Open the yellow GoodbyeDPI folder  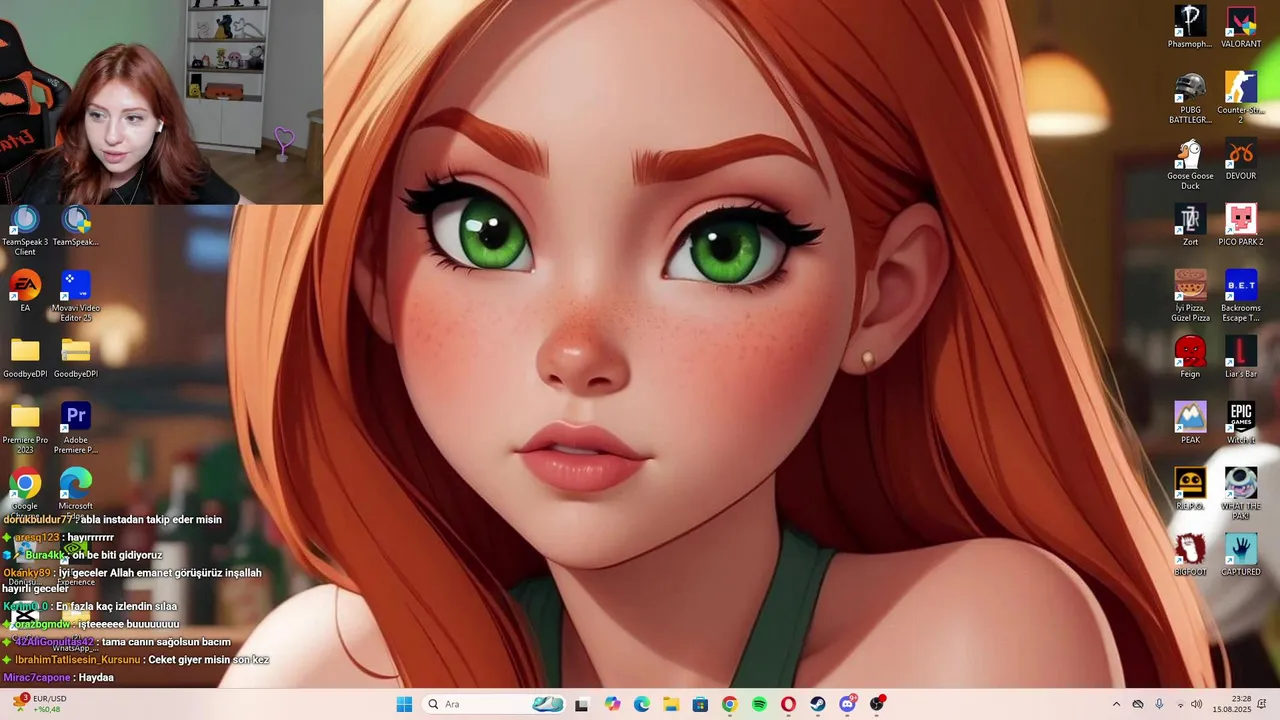pos(25,357)
